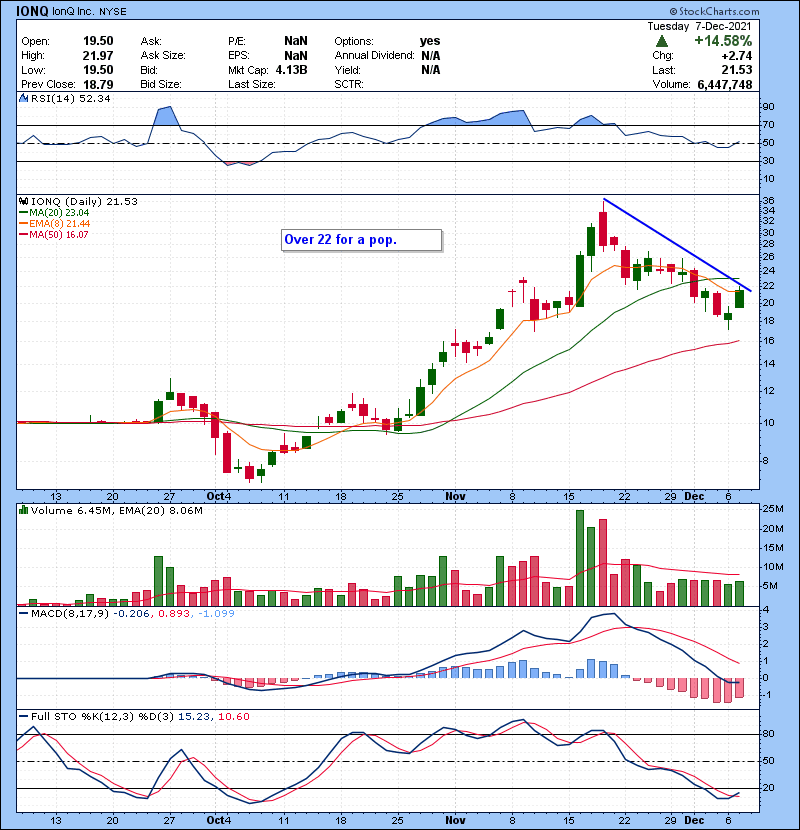800x830 pixels.
Task: Click the Oct4 label on price chart axis
Action: [219, 497]
